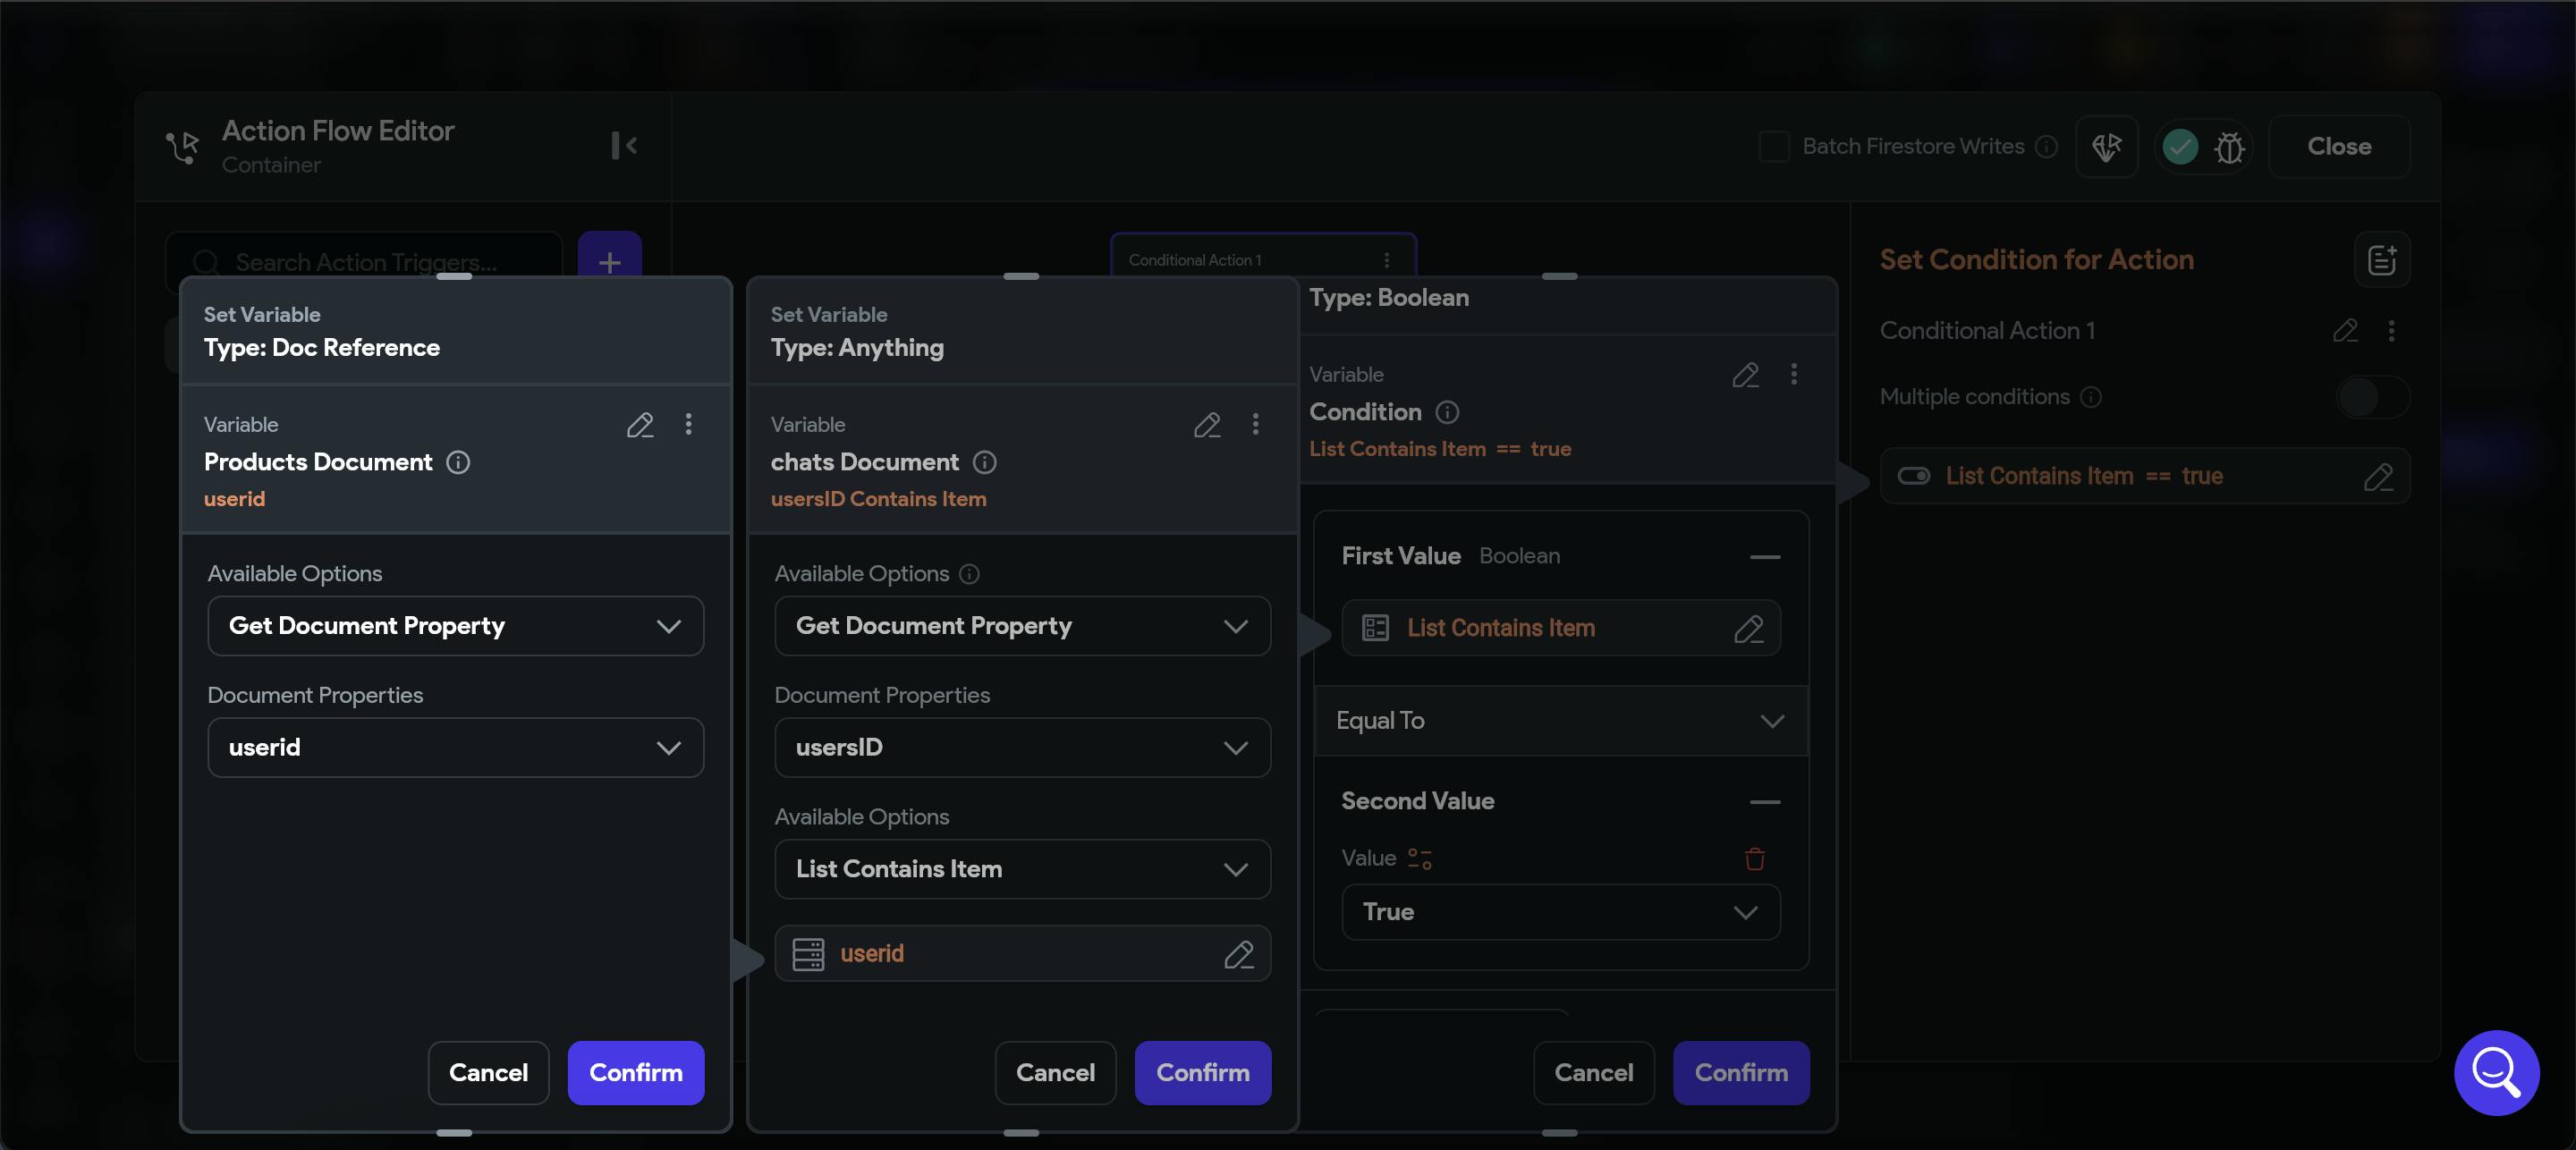Rename Conditional Action 1 pencil icon
The height and width of the screenshot is (1150, 2576).
[2345, 331]
